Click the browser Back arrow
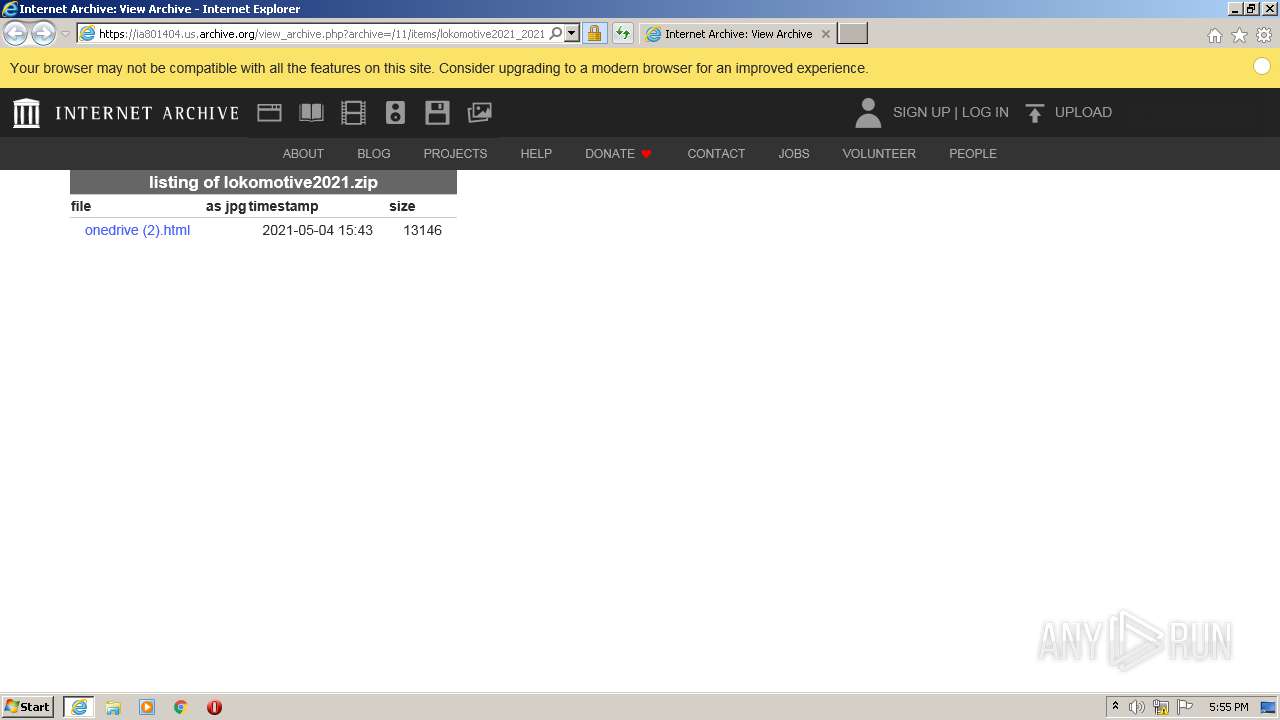The image size is (1280, 720). point(16,34)
